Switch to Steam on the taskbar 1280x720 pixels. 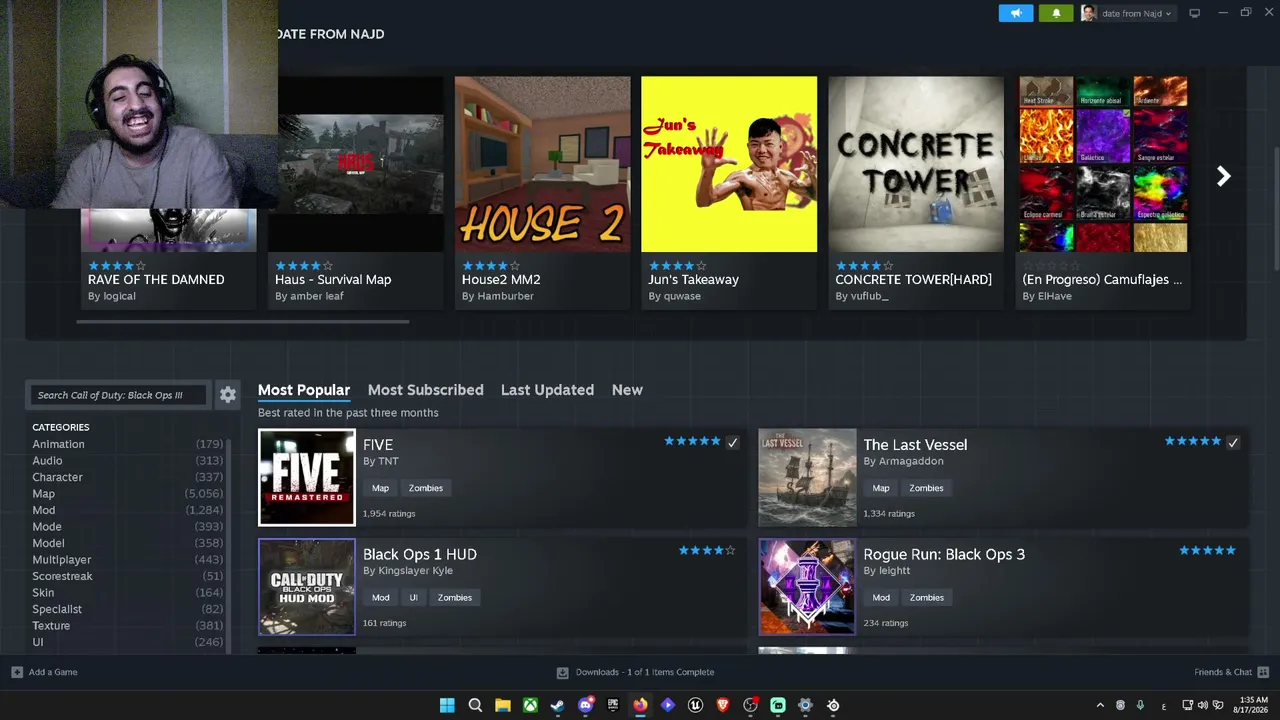pos(558,705)
